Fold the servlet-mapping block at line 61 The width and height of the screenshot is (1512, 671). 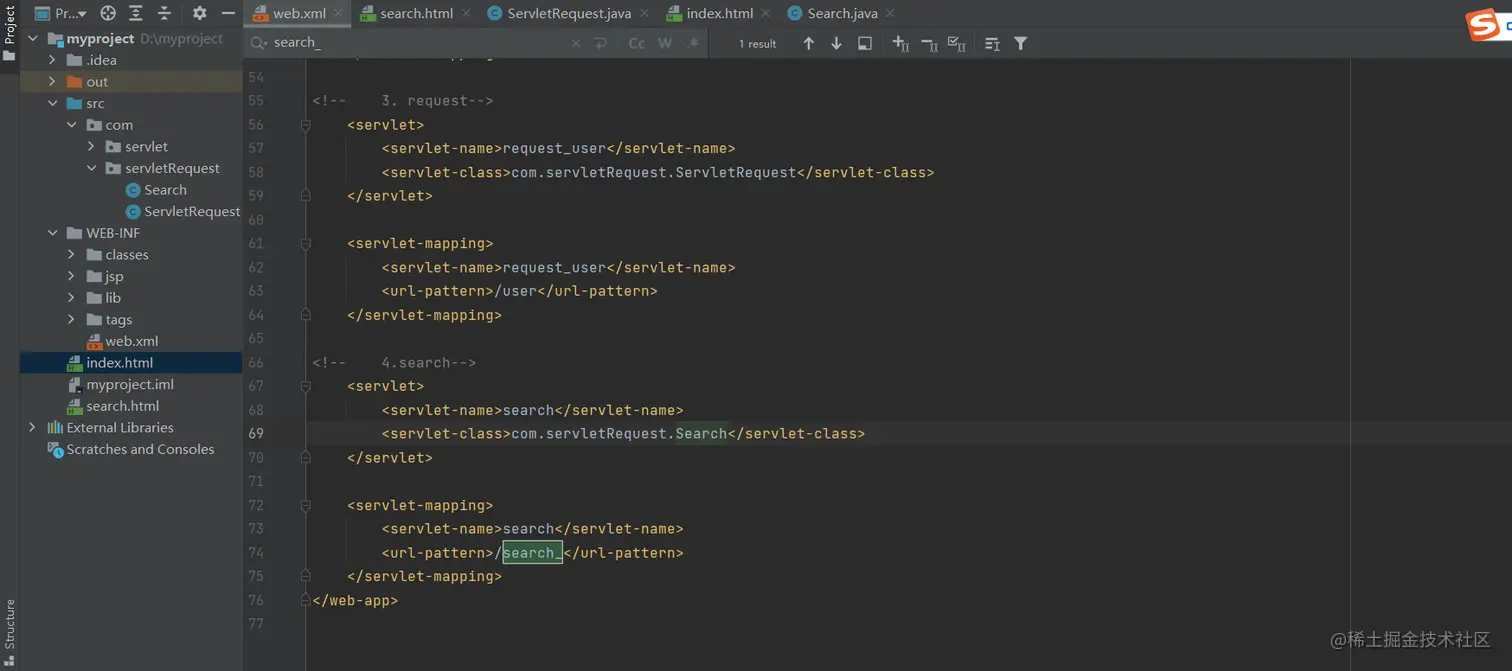tap(305, 244)
